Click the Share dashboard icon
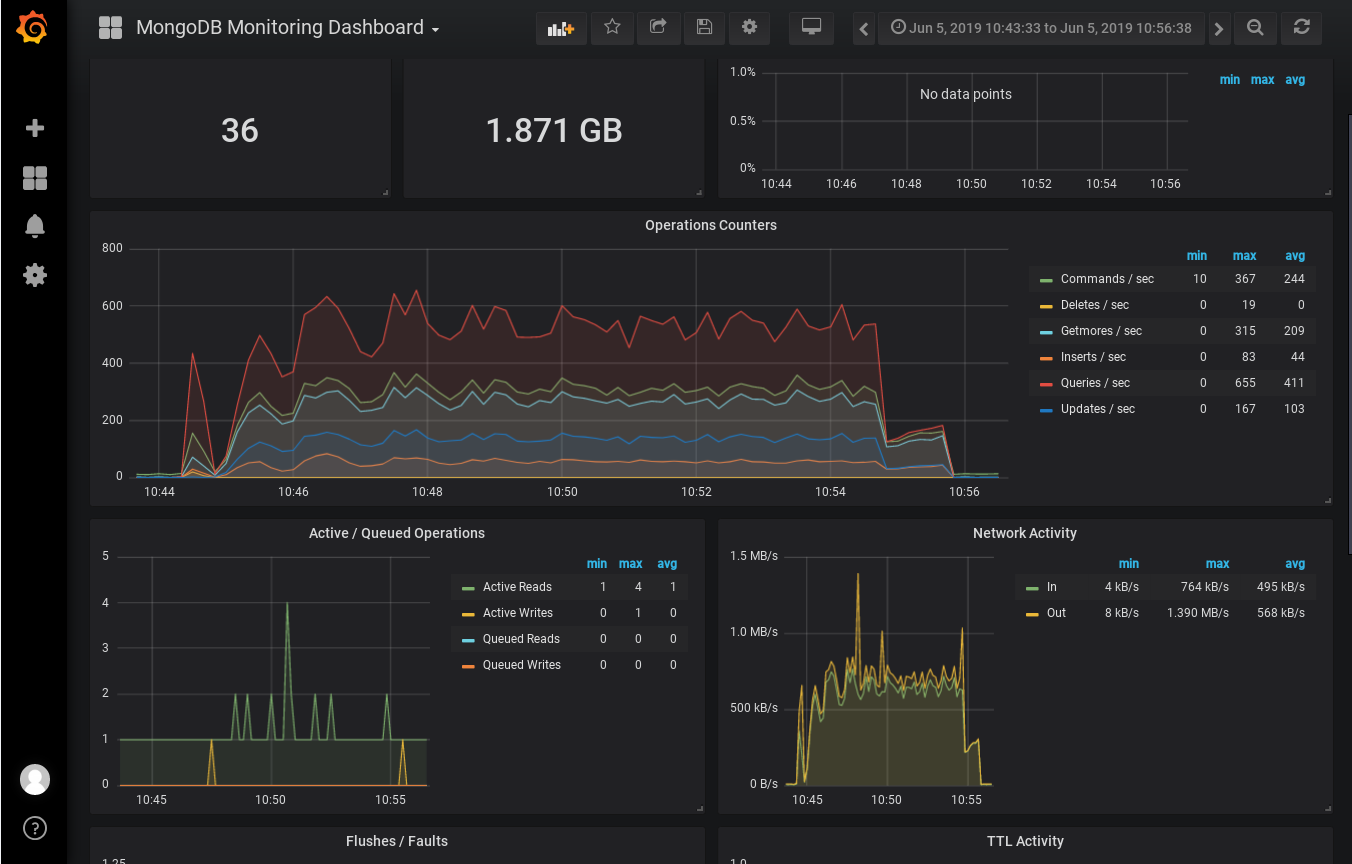1352x864 pixels. click(x=658, y=28)
